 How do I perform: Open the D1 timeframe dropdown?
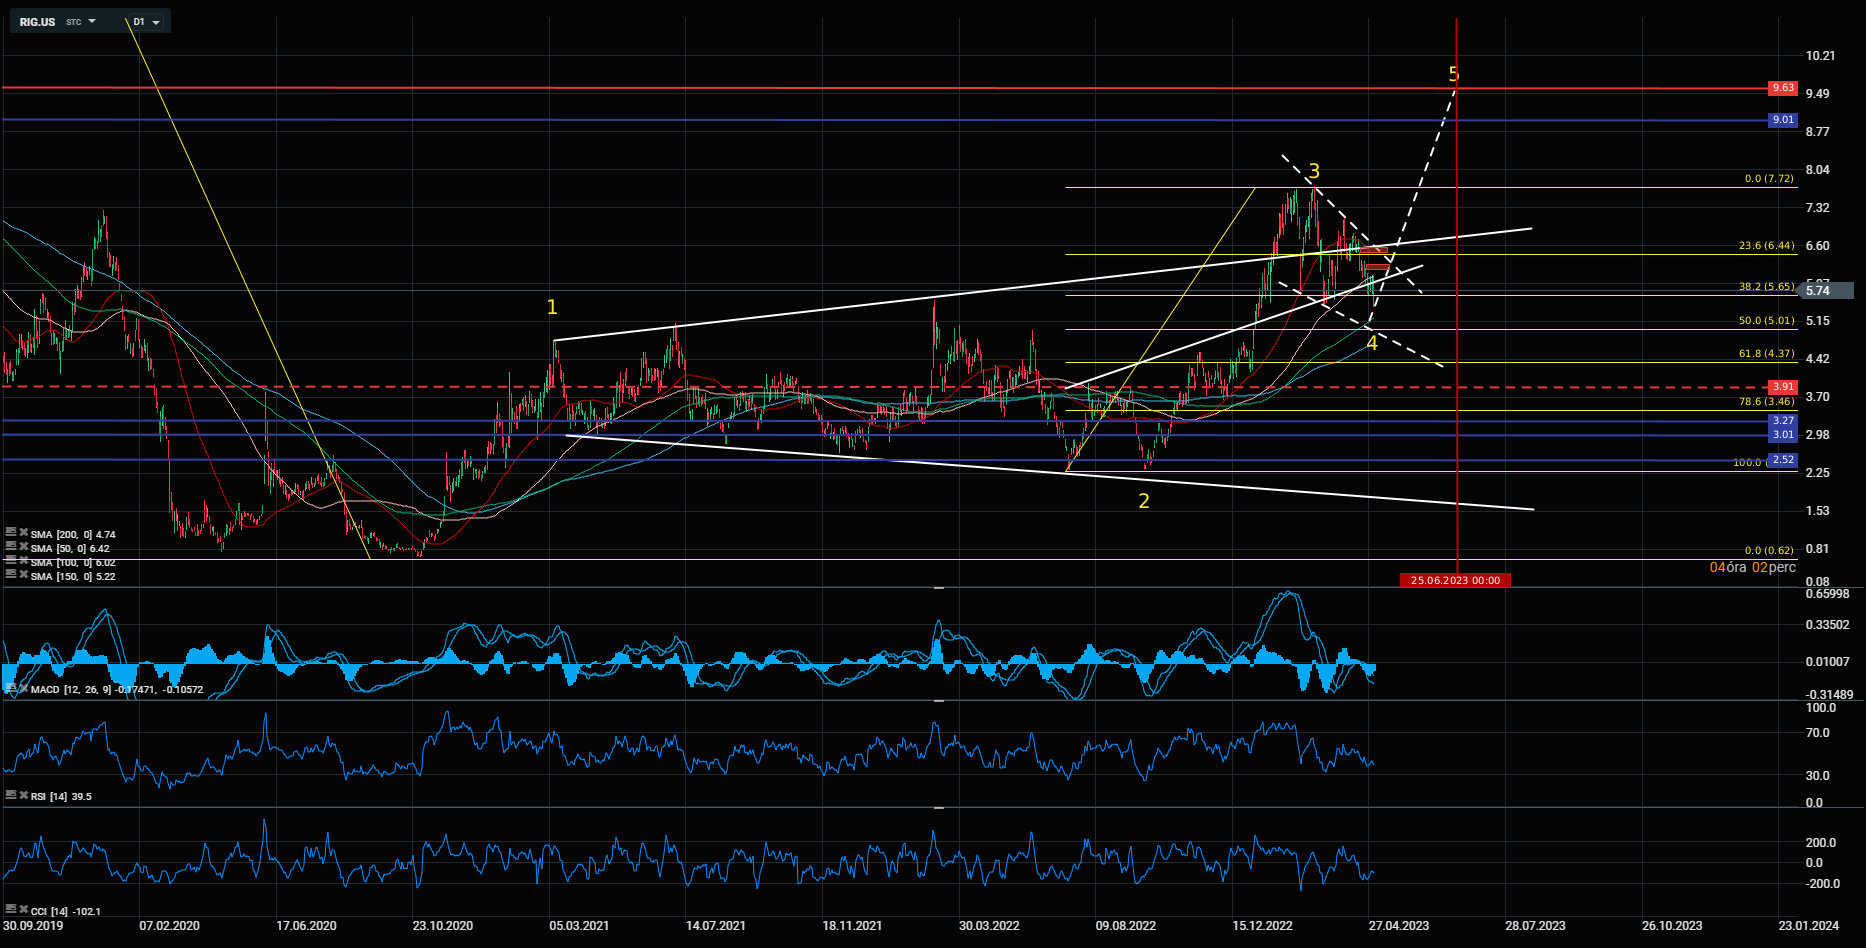tap(147, 22)
